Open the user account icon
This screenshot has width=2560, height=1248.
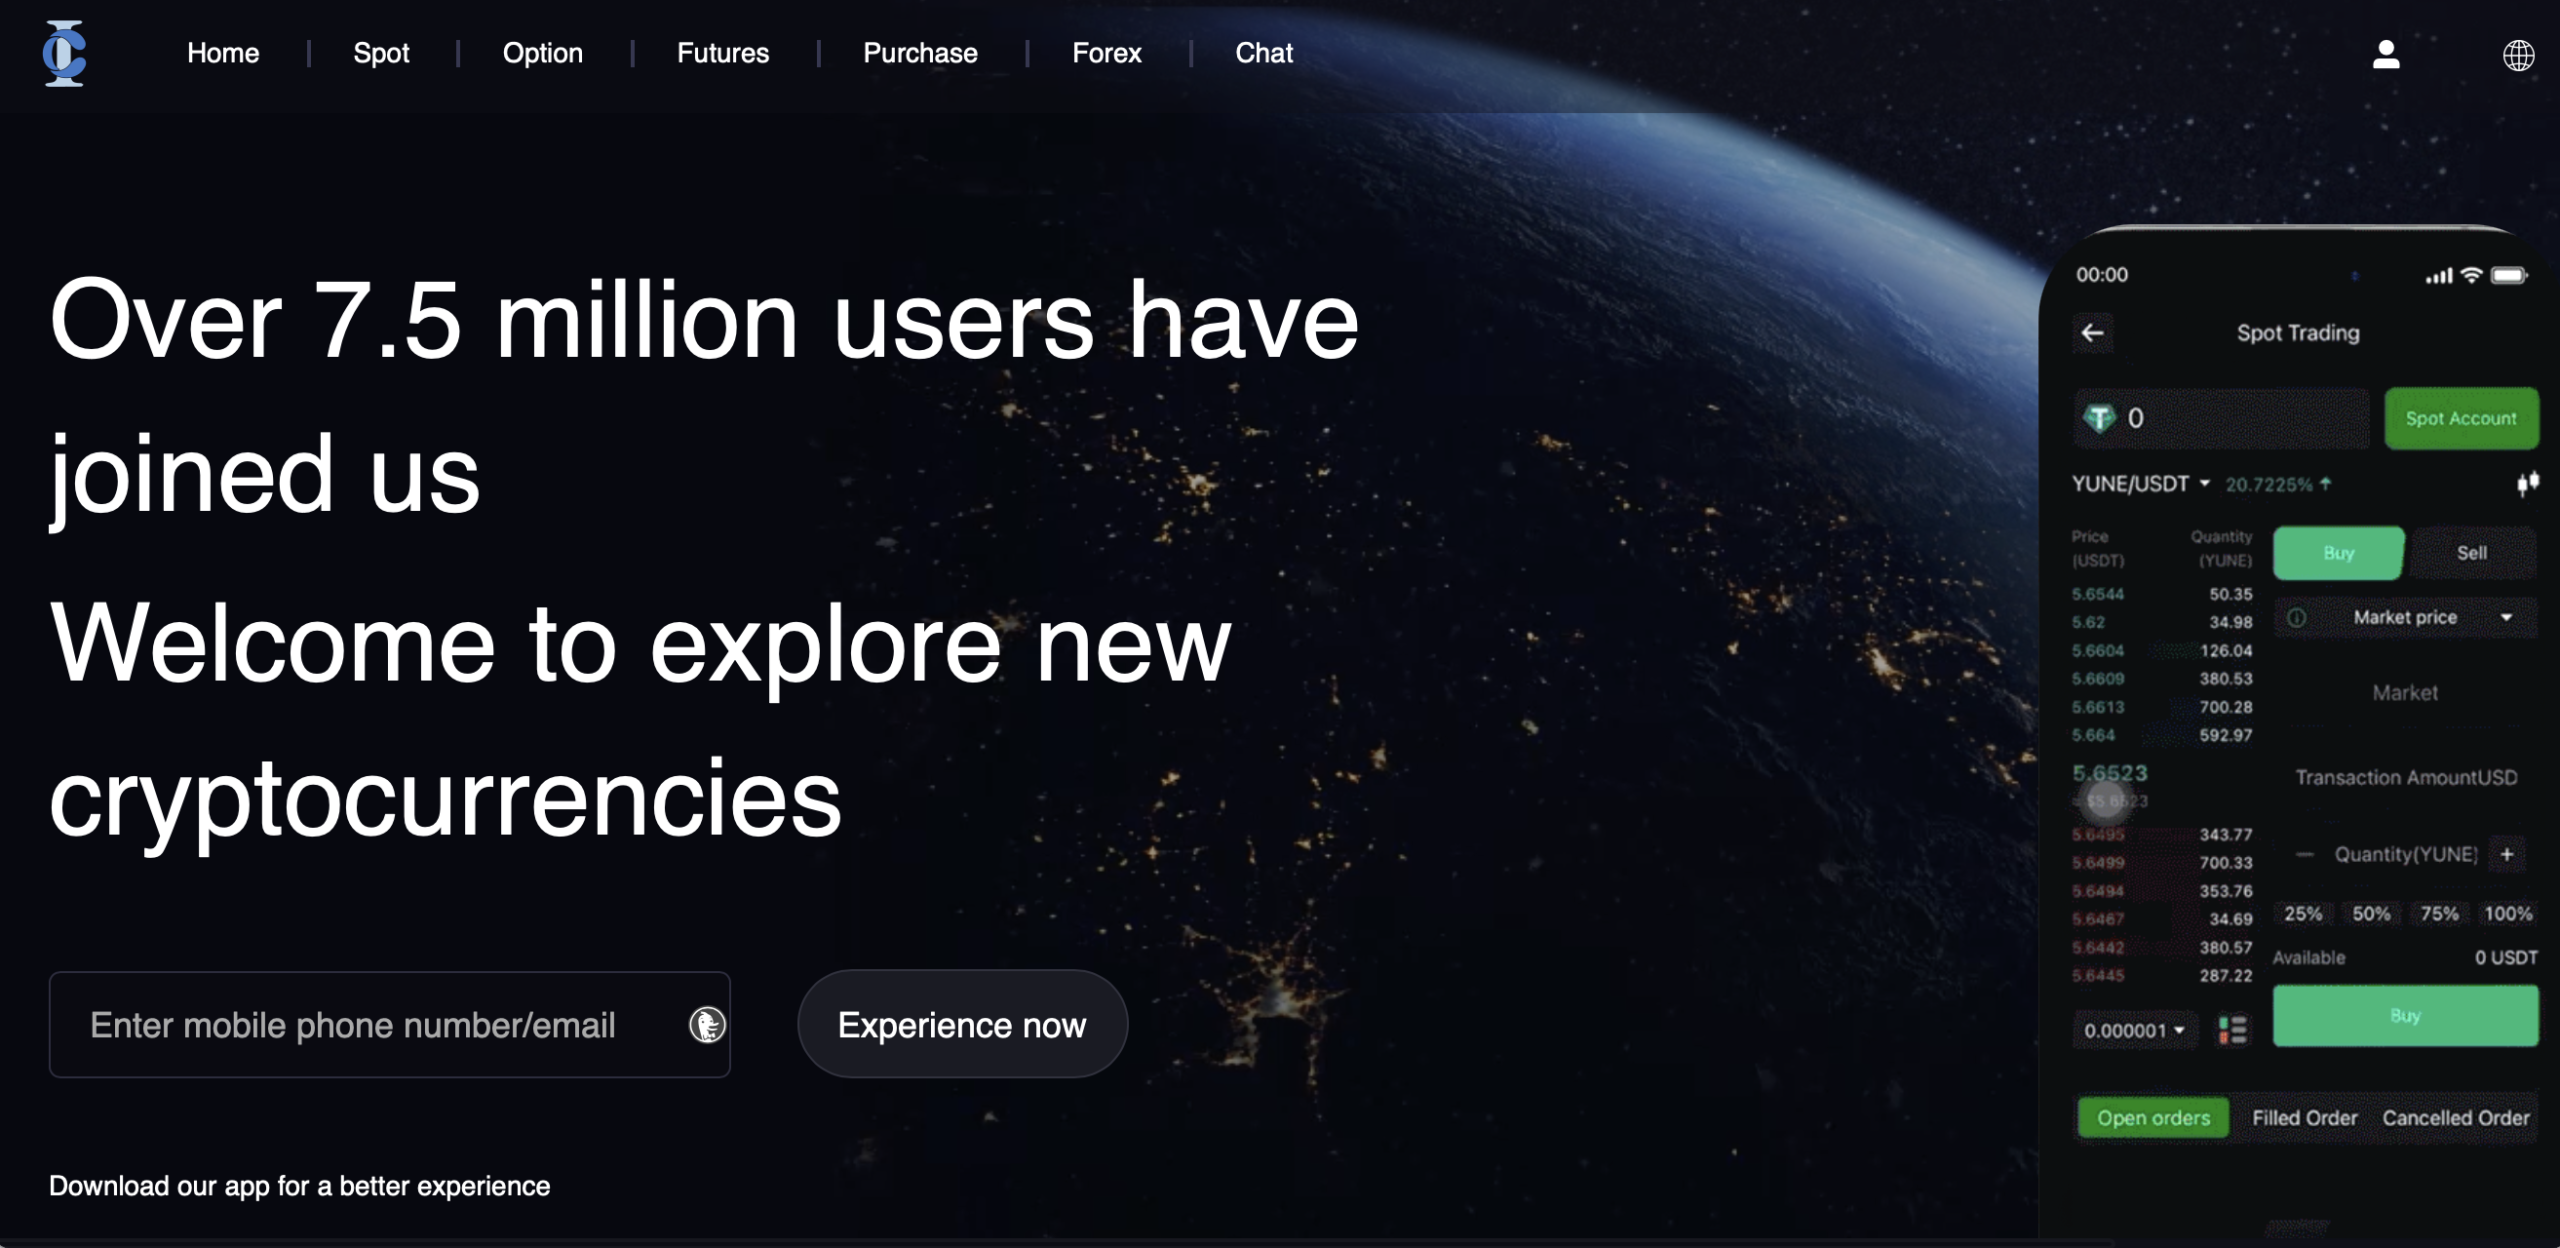click(2386, 54)
